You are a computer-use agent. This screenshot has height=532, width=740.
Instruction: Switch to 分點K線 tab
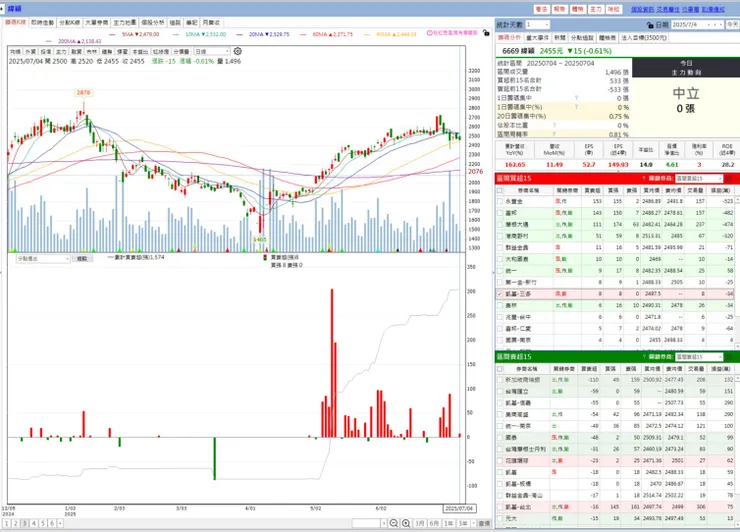[69, 22]
